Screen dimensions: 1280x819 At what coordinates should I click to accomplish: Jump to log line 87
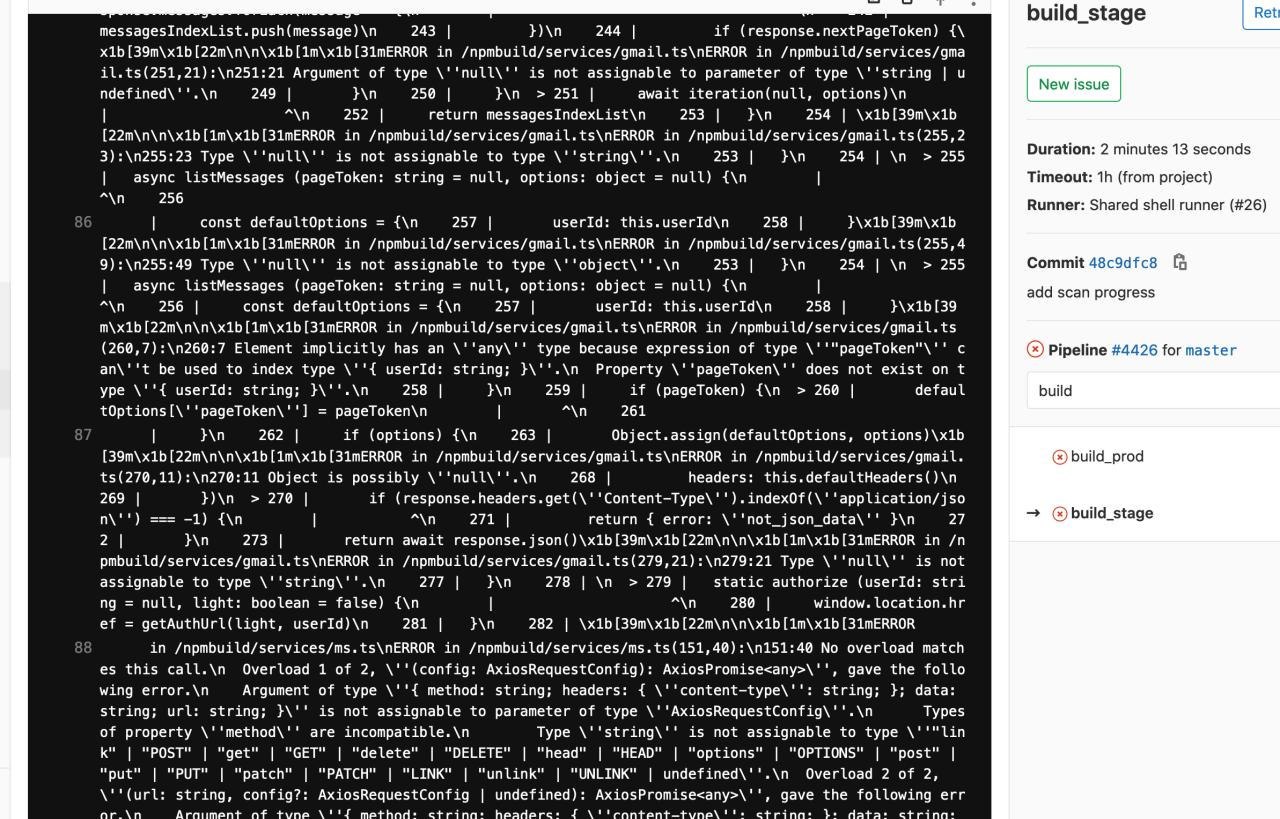tap(83, 435)
